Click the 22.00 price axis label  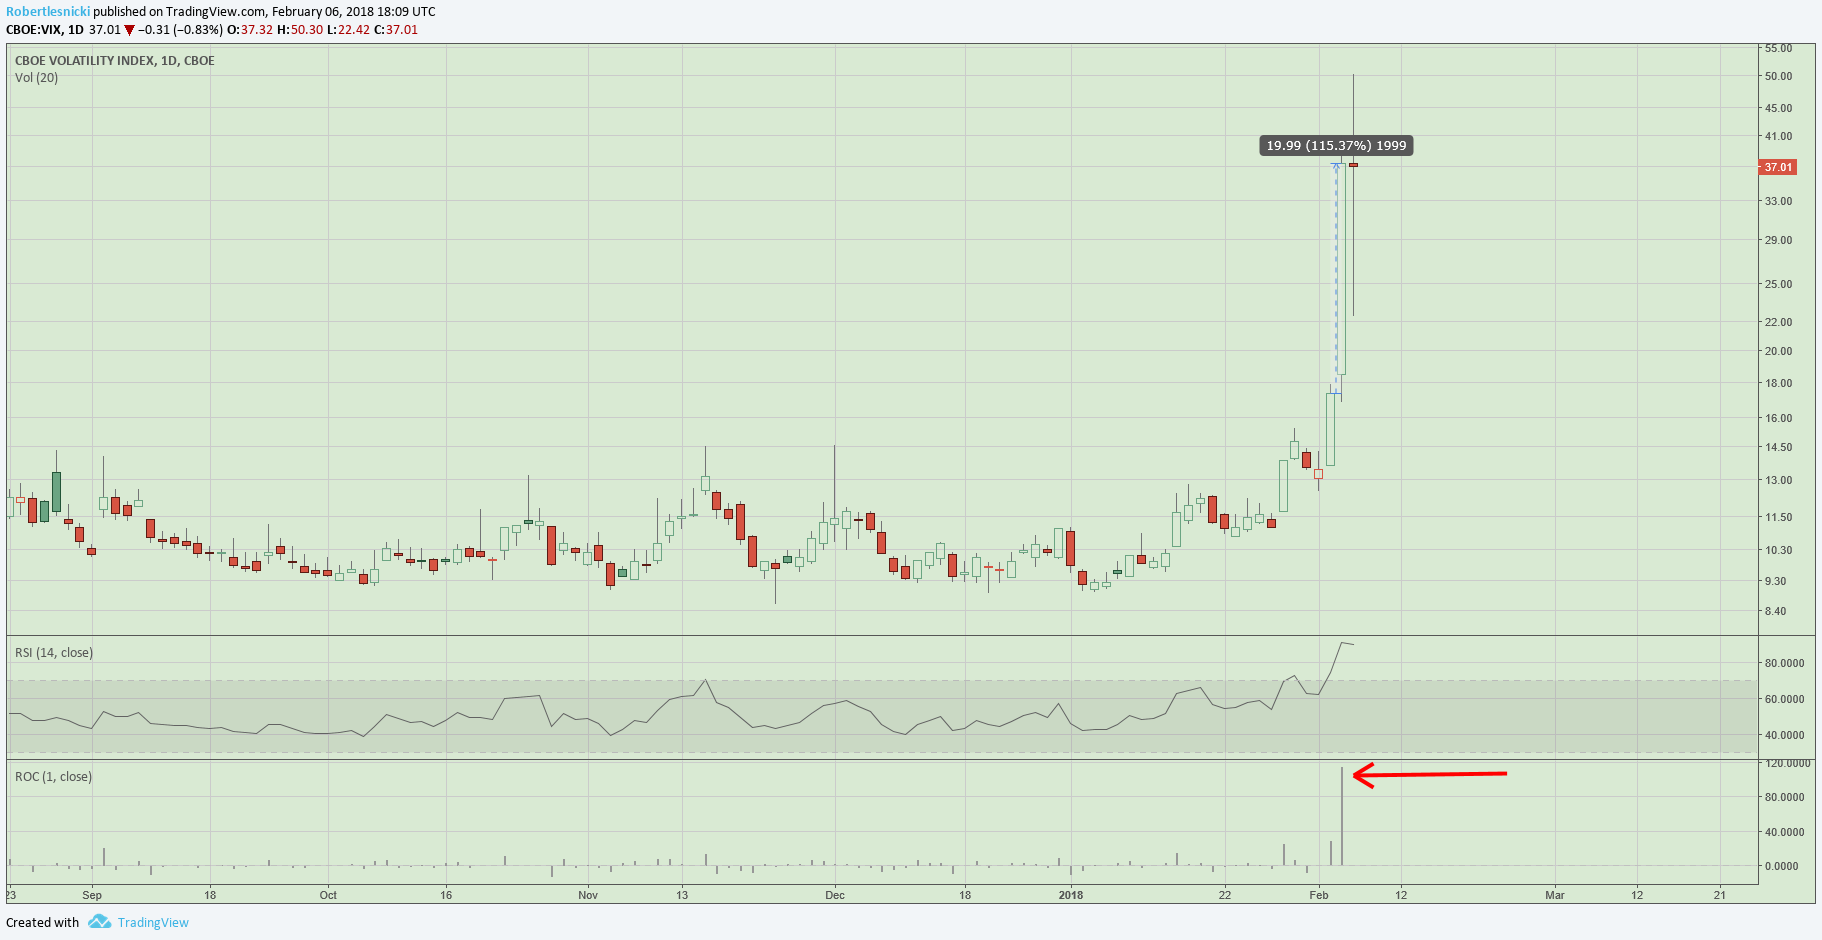[1778, 322]
